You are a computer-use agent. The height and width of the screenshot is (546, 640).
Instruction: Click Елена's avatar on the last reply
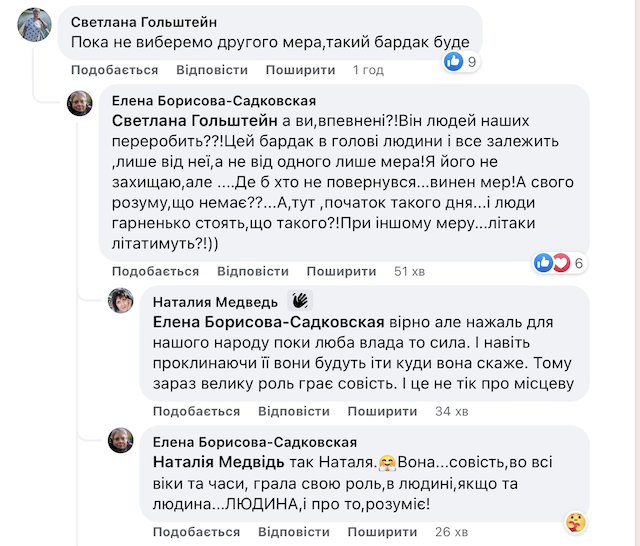(x=120, y=441)
